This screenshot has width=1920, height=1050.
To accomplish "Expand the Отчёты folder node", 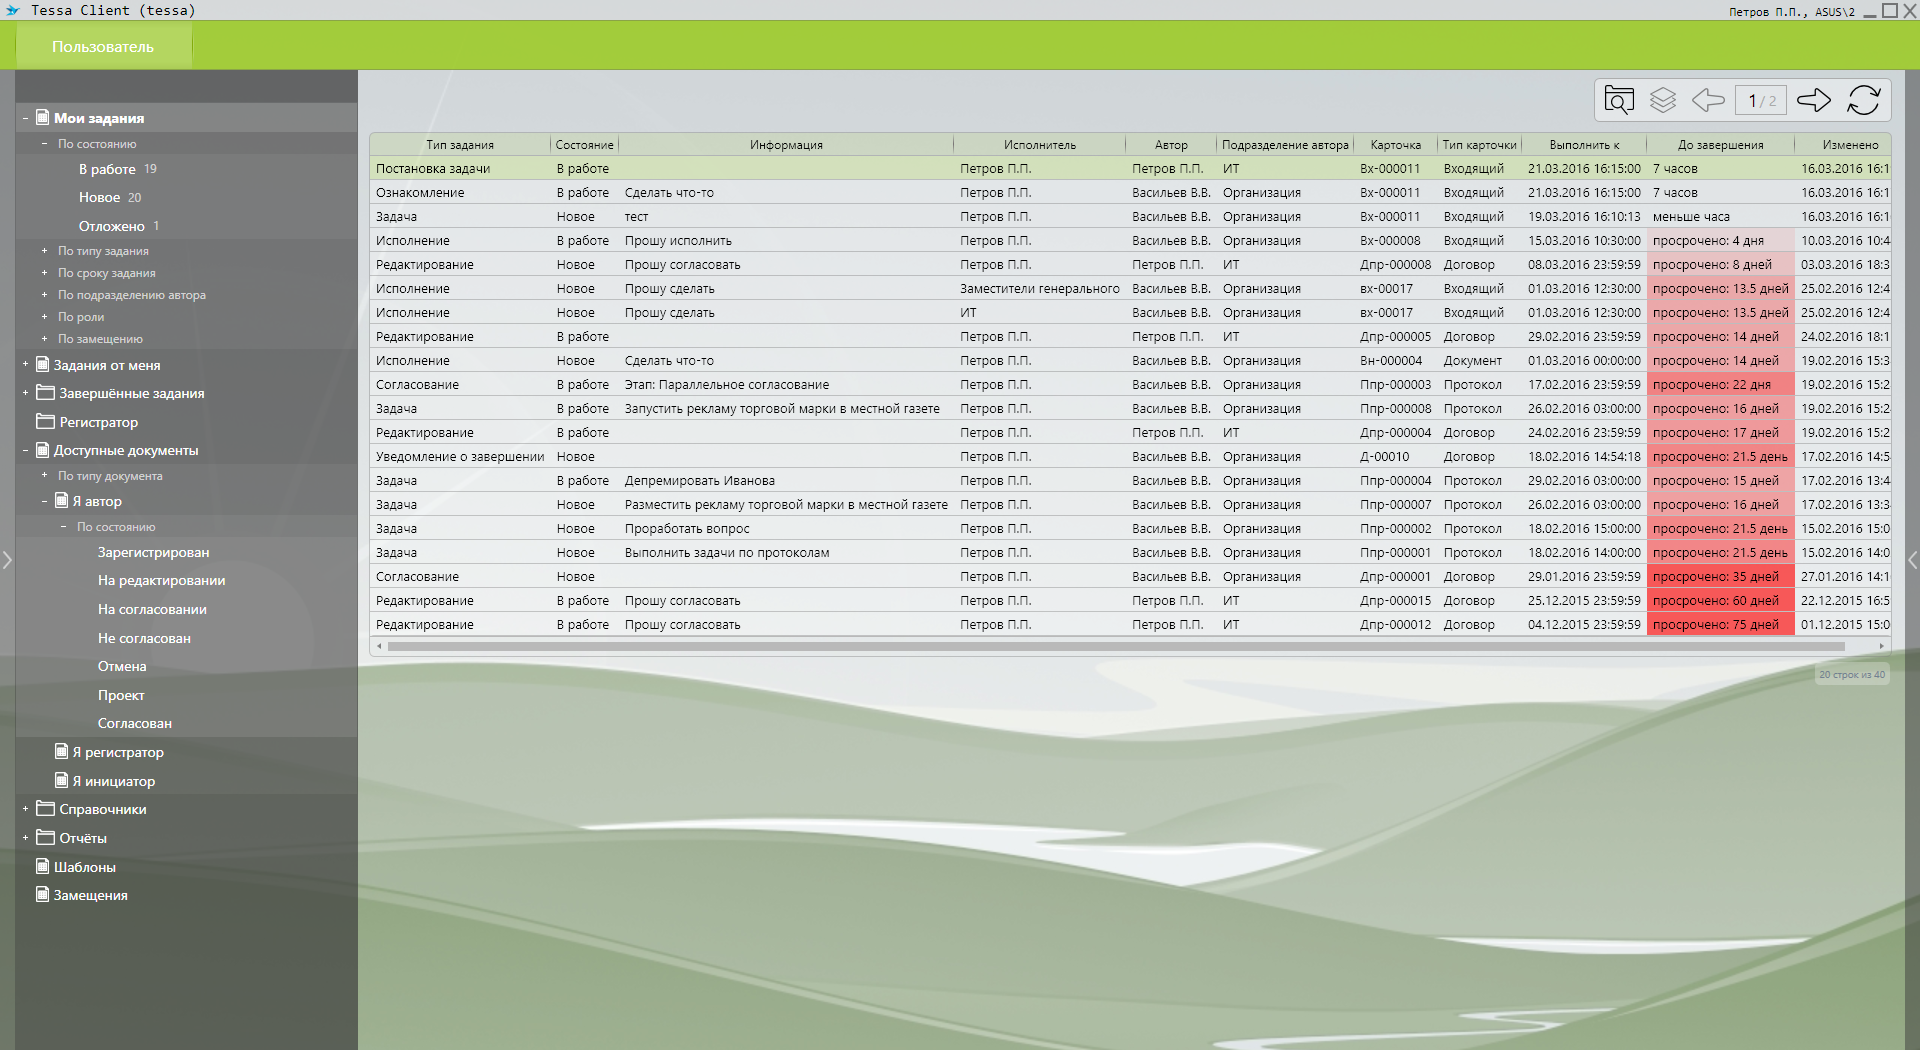I will click(x=25, y=838).
